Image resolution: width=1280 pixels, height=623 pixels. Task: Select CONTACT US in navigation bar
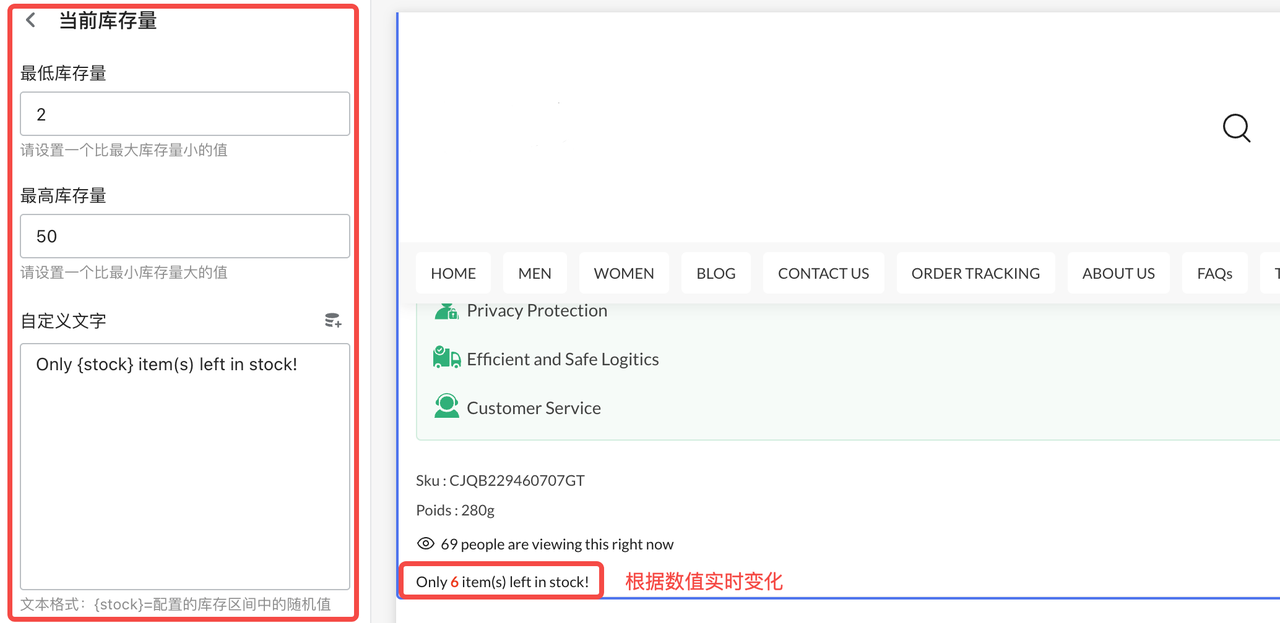point(823,273)
